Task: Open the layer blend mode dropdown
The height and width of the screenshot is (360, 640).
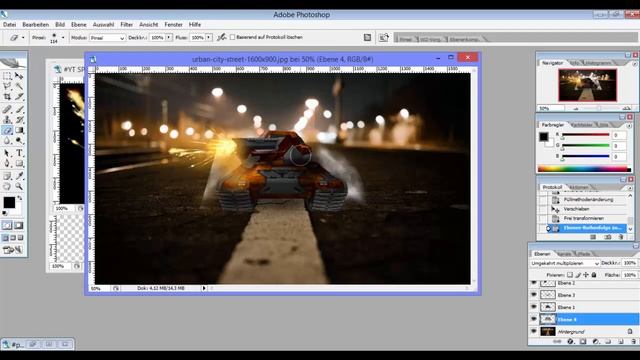Action: [564, 263]
